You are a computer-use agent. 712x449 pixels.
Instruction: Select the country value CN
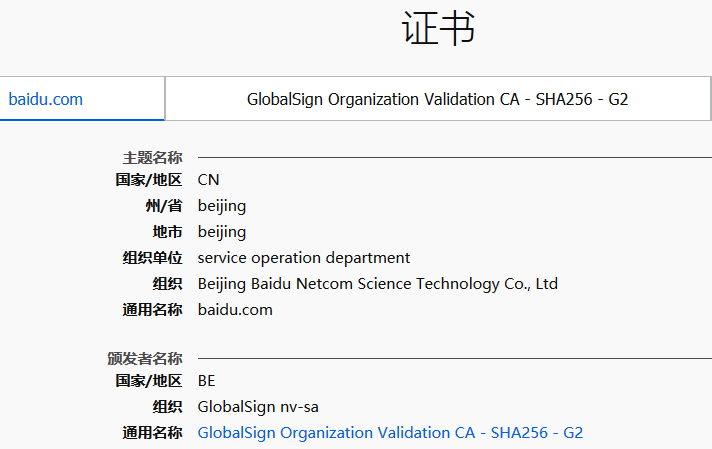click(208, 180)
